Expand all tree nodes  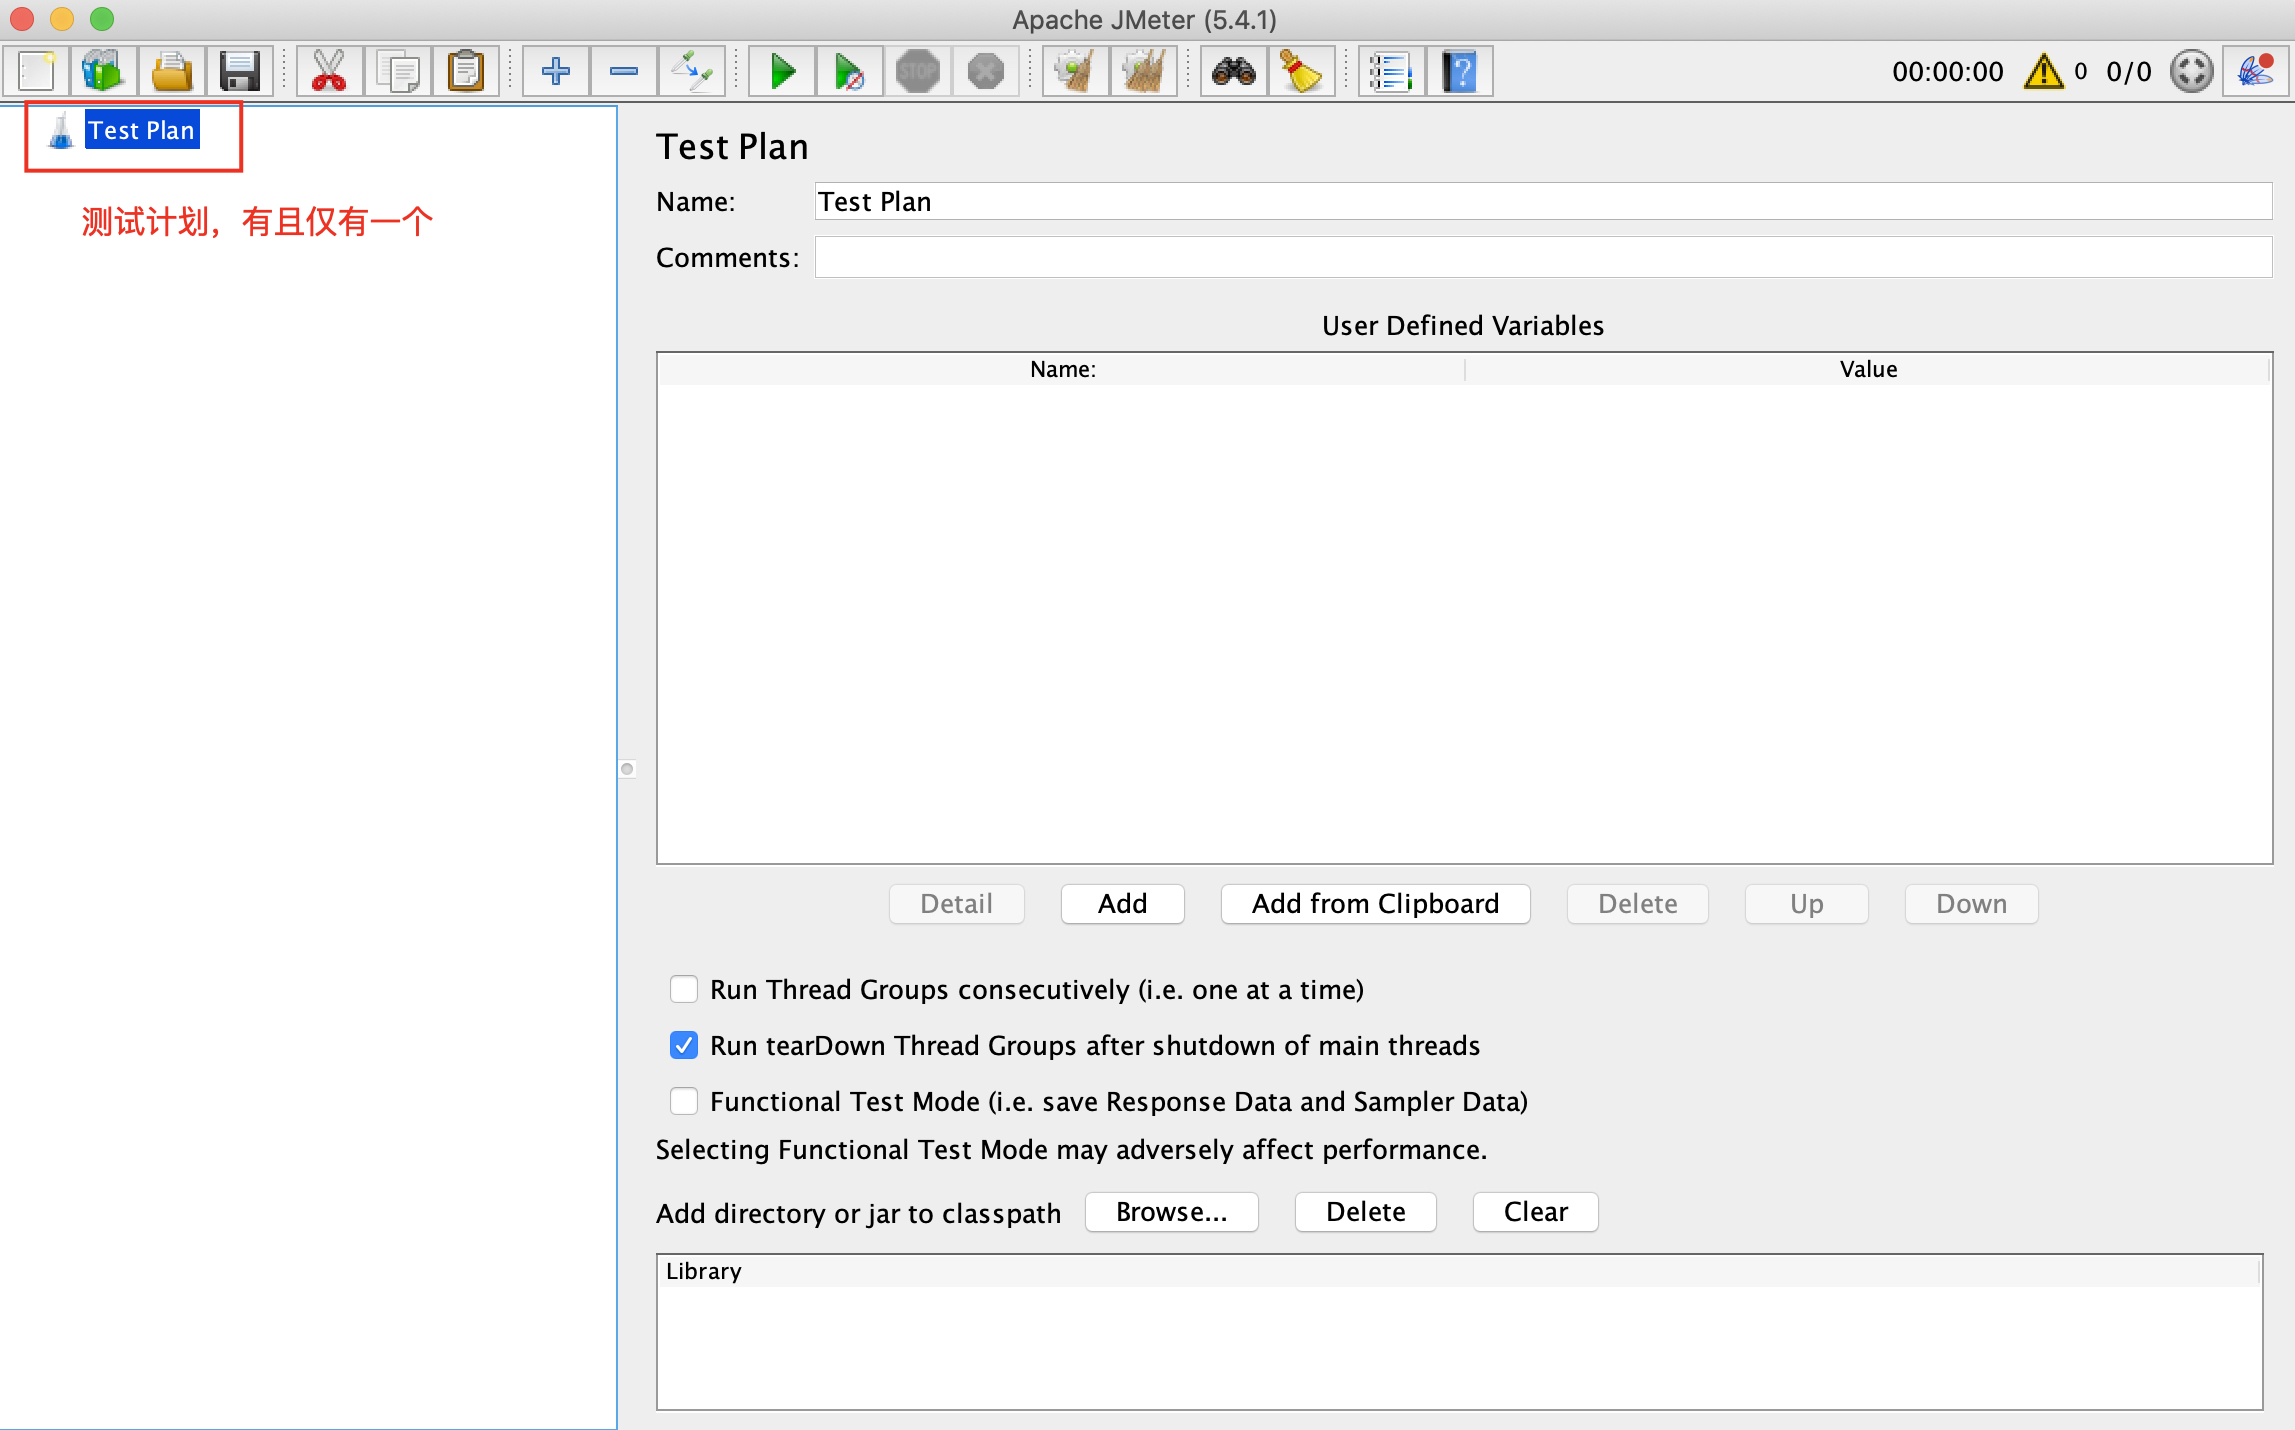(x=555, y=71)
